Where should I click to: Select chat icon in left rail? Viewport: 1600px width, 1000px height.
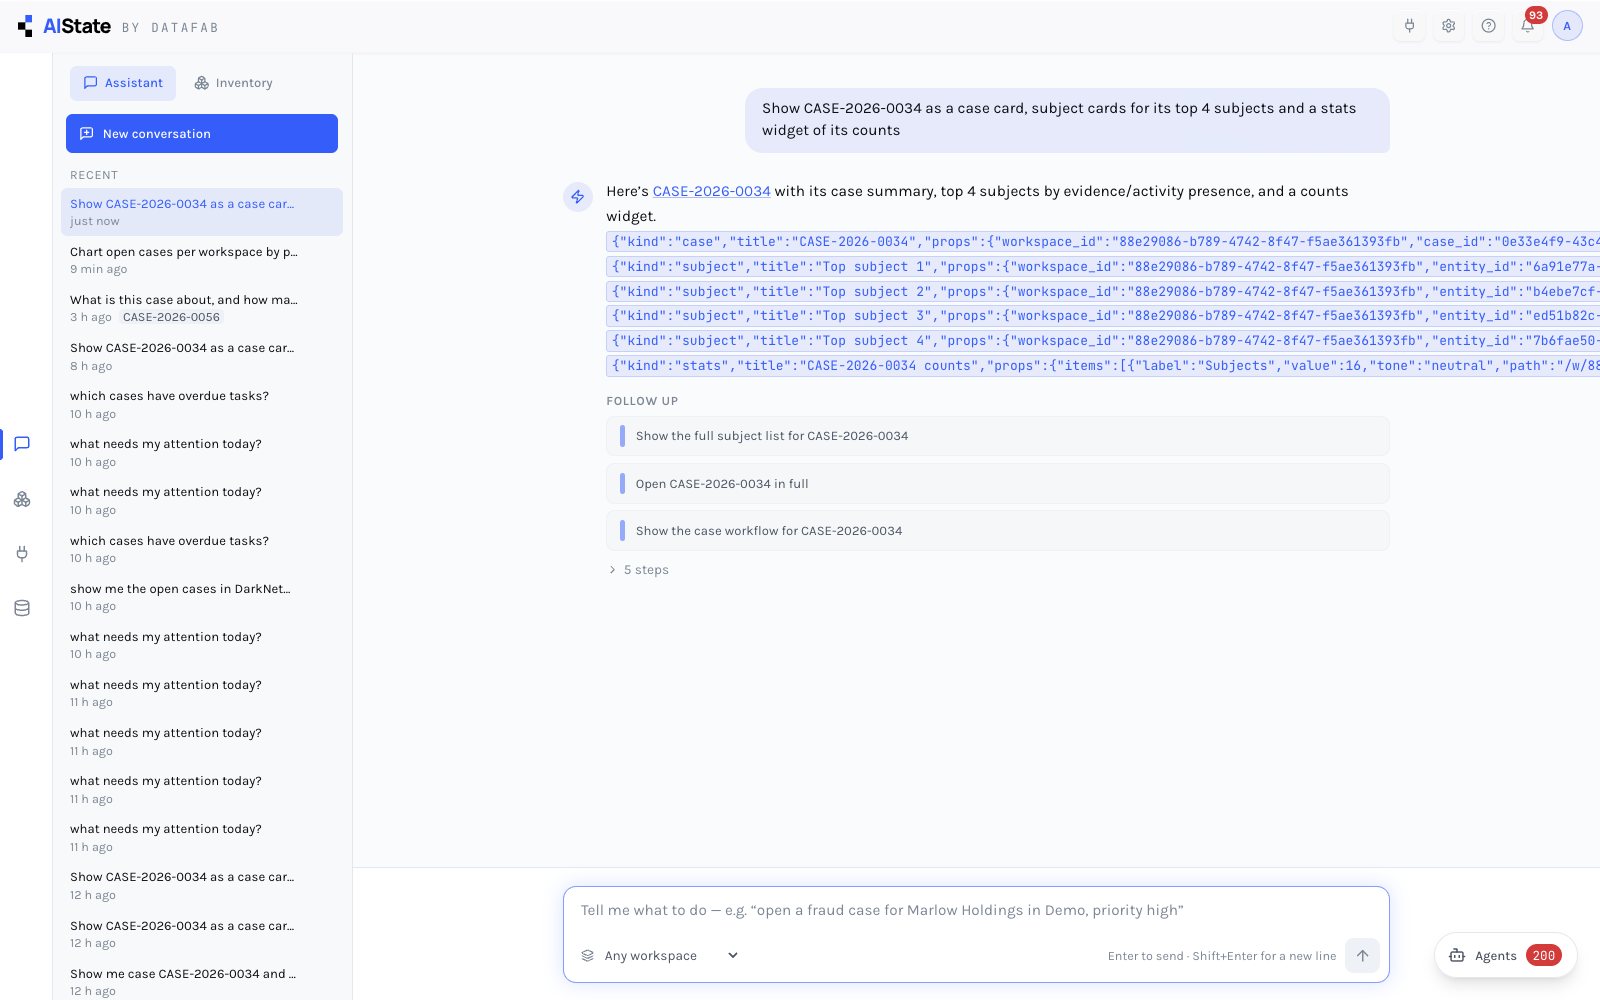coord(22,444)
